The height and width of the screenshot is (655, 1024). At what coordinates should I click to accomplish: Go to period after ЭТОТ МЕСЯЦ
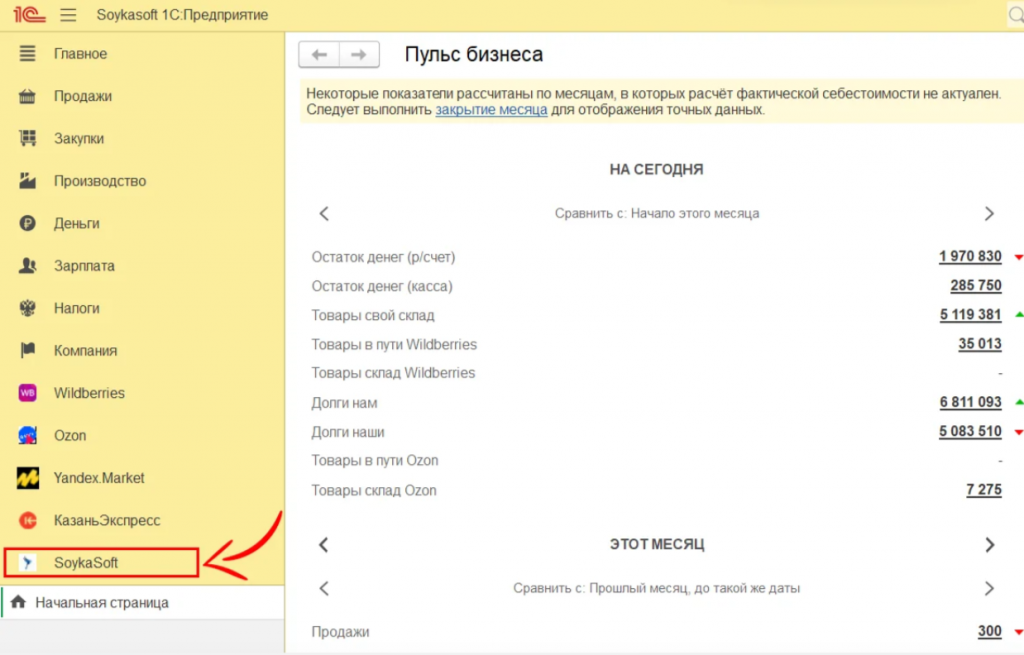tap(989, 545)
